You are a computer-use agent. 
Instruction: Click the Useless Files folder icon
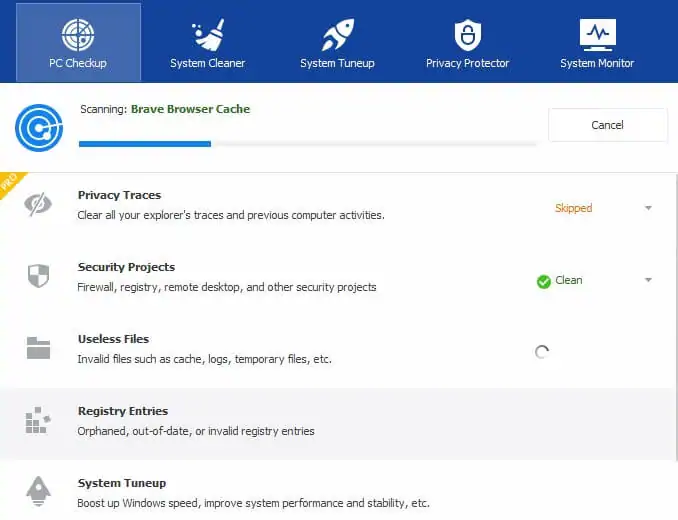pyautogui.click(x=38, y=348)
